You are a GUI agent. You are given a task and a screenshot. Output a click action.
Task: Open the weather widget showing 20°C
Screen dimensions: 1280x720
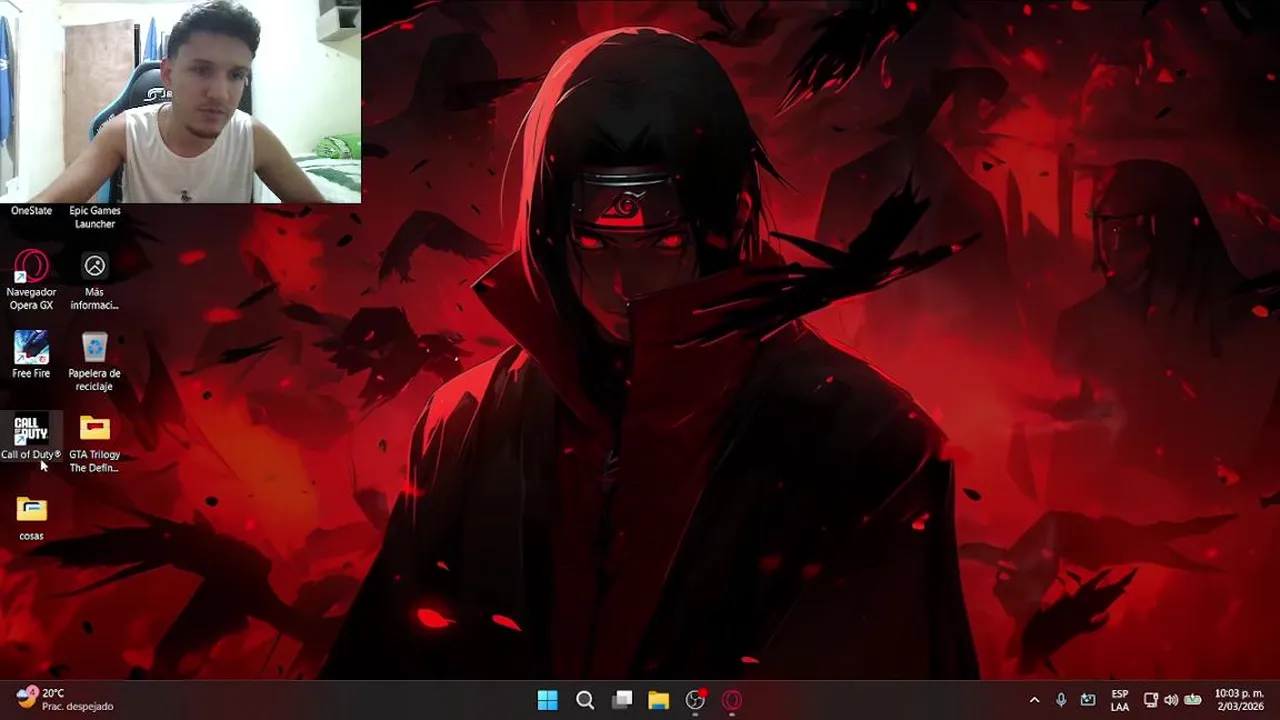(x=65, y=699)
